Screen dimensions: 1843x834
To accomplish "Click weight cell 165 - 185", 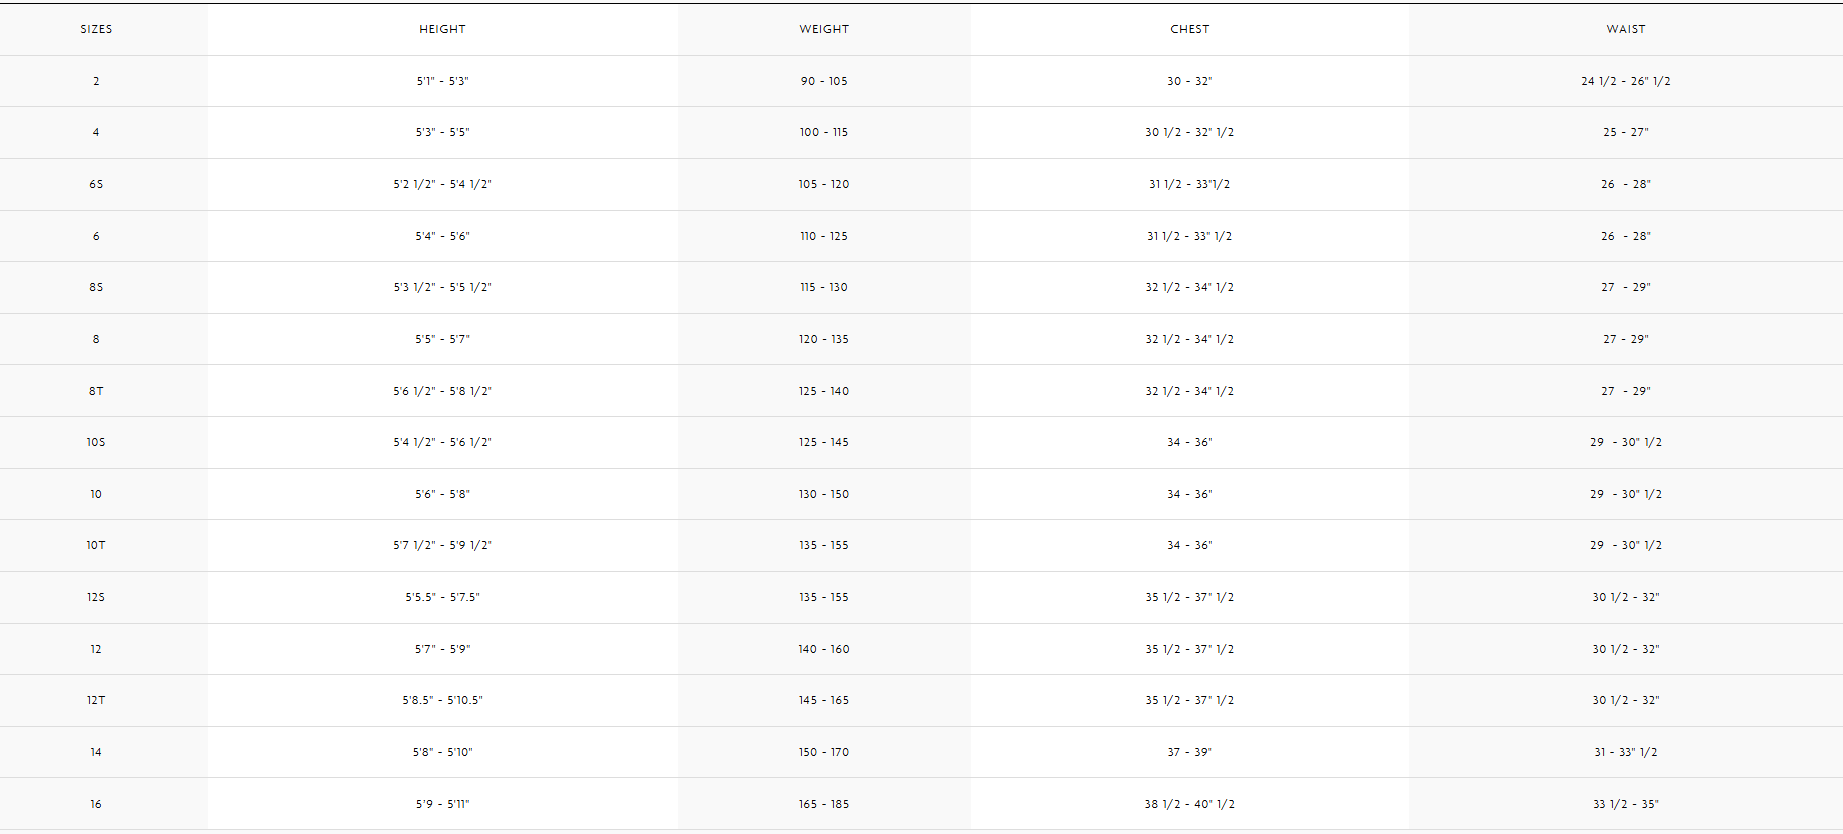I will point(824,804).
